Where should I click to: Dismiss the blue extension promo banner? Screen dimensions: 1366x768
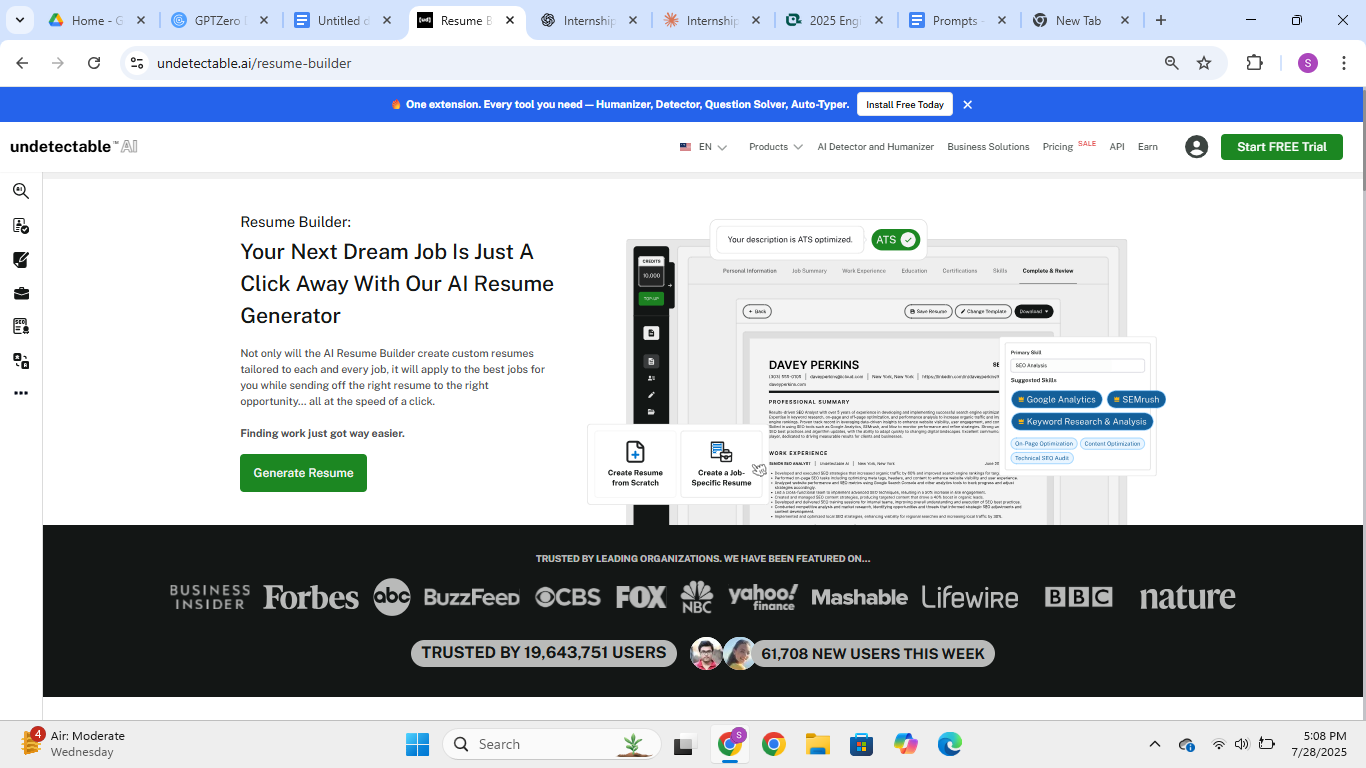967,105
